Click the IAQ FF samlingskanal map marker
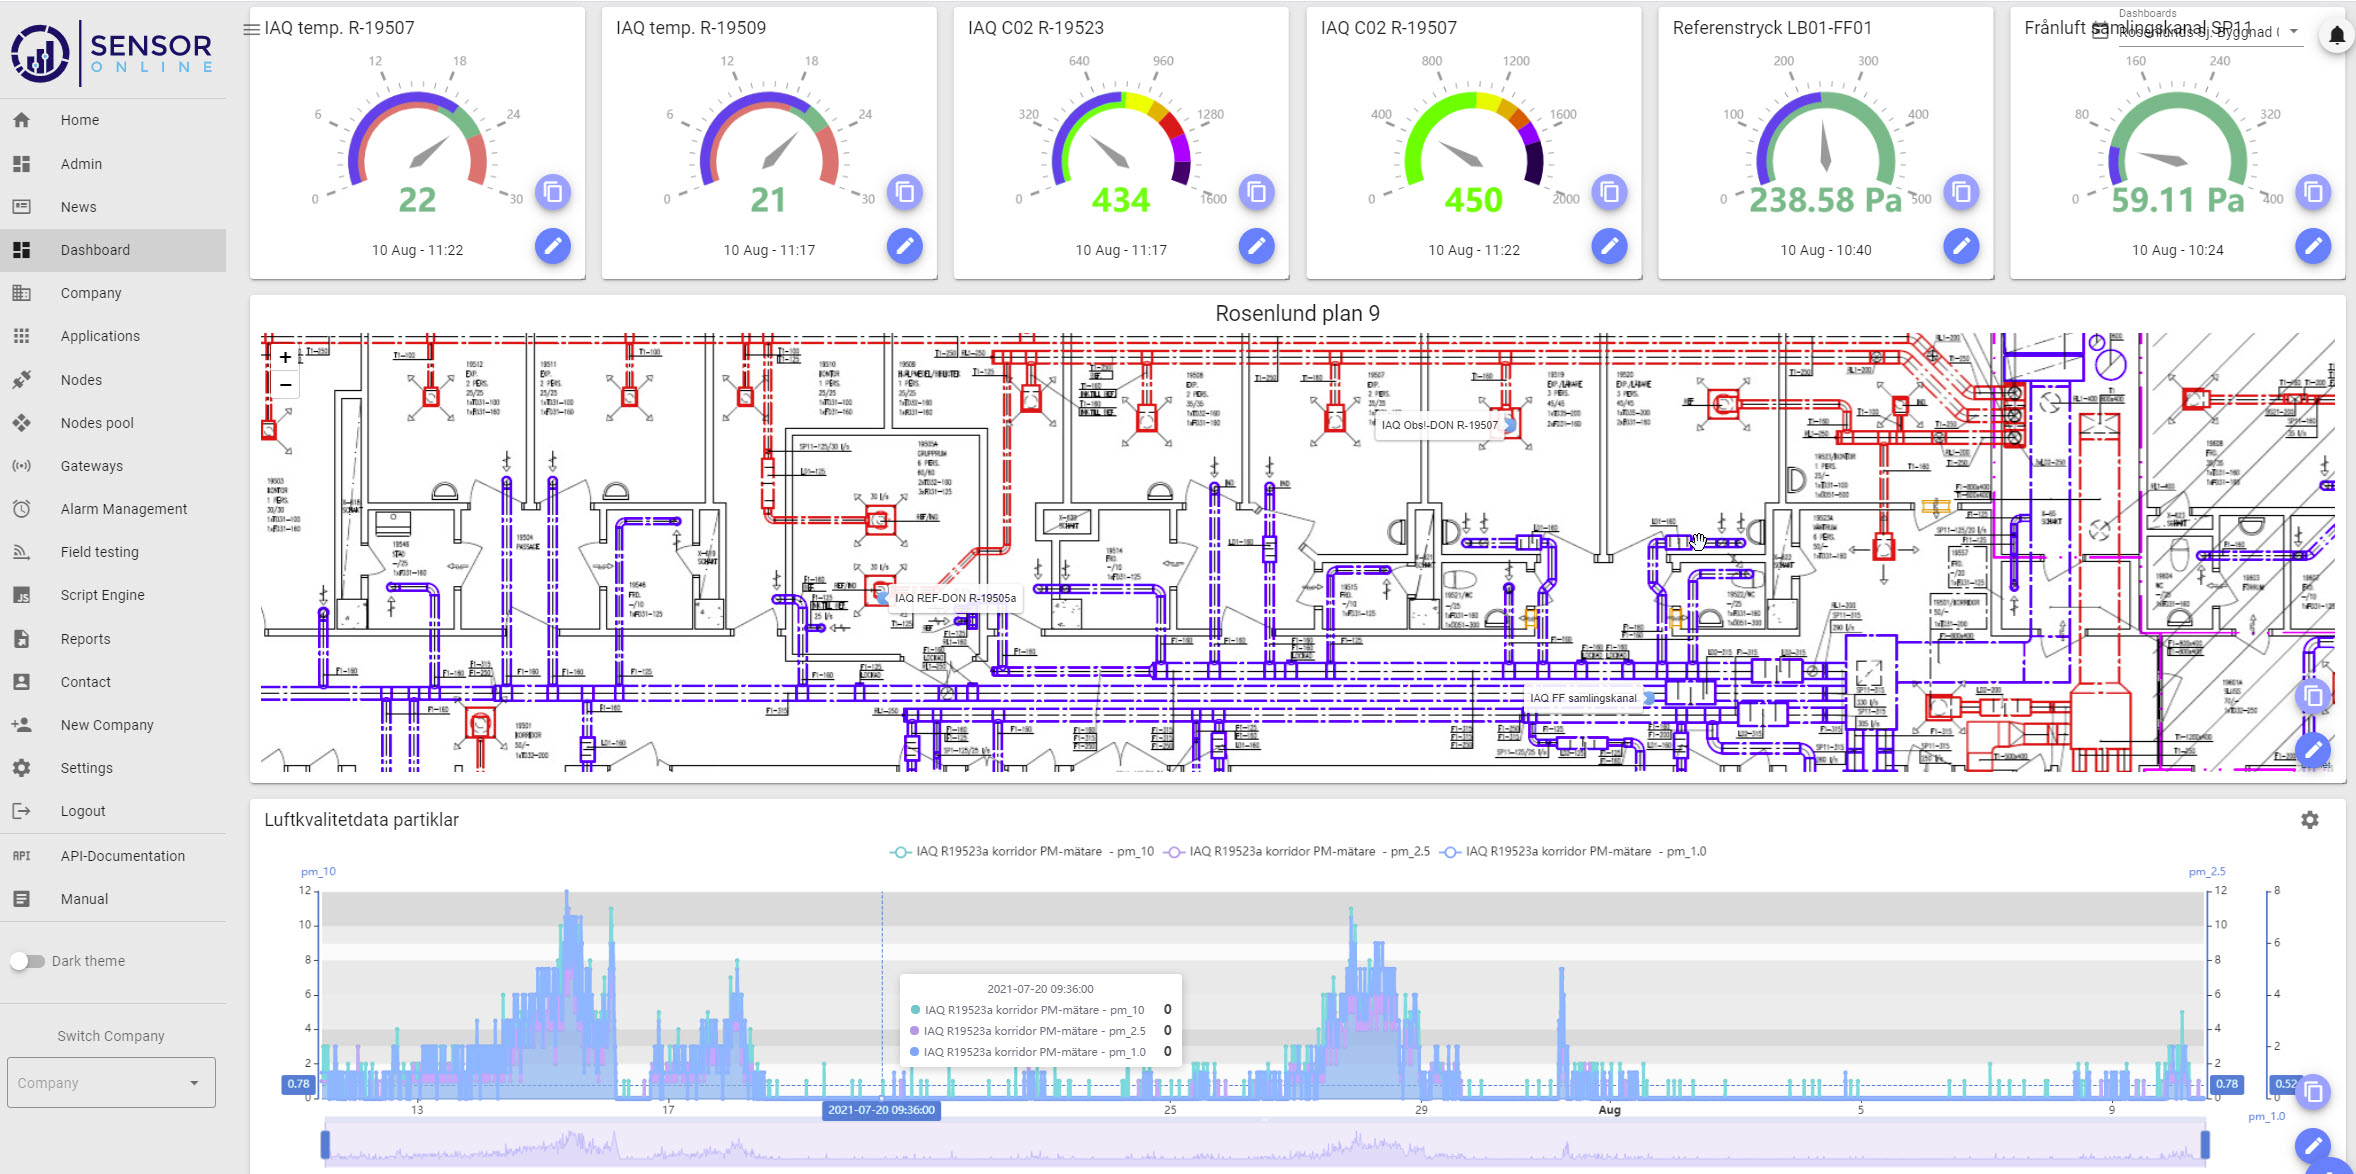The image size is (2356, 1174). (x=1649, y=698)
